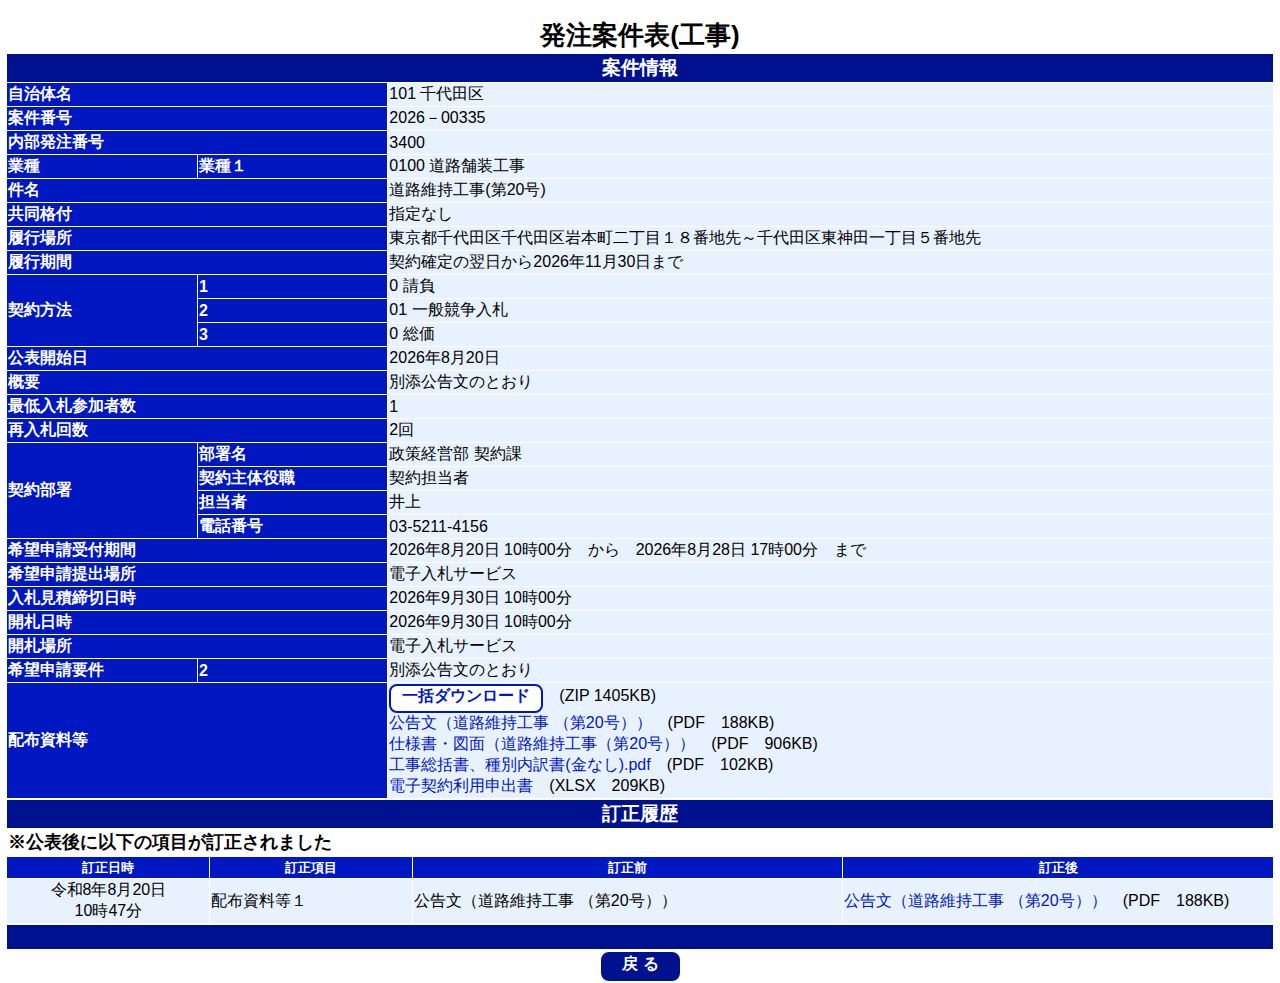Click the 共同格付 value 指定なし
This screenshot has height=983, width=1280.
click(x=420, y=214)
